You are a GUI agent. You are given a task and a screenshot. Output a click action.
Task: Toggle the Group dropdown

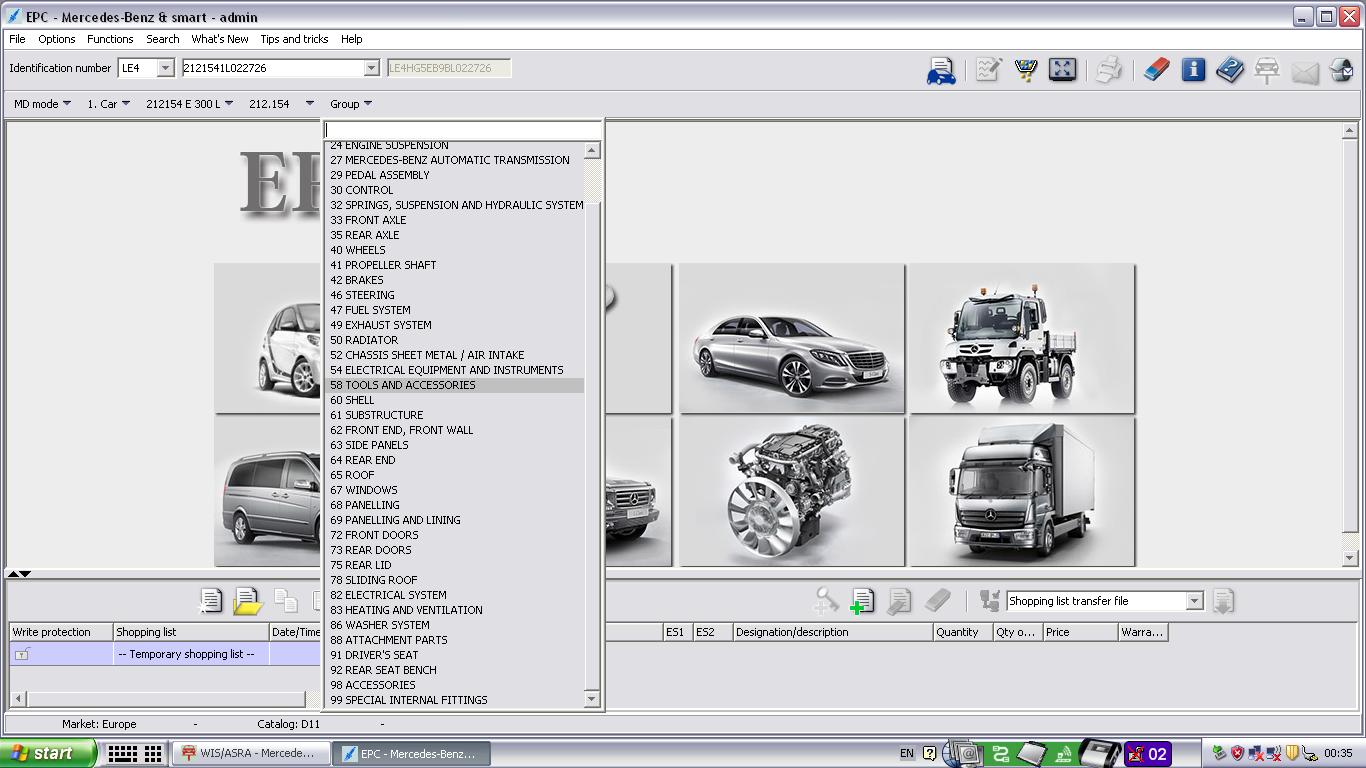[x=350, y=104]
